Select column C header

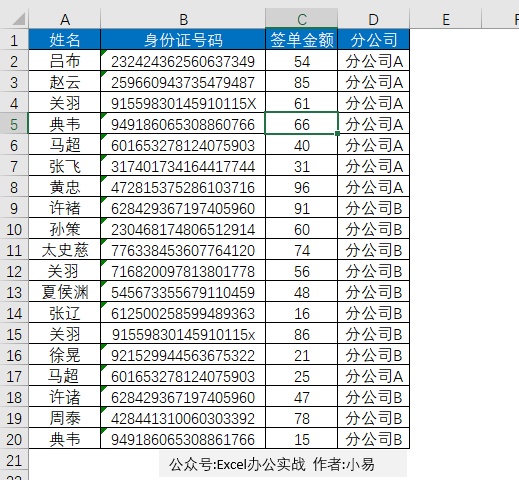[302, 19]
